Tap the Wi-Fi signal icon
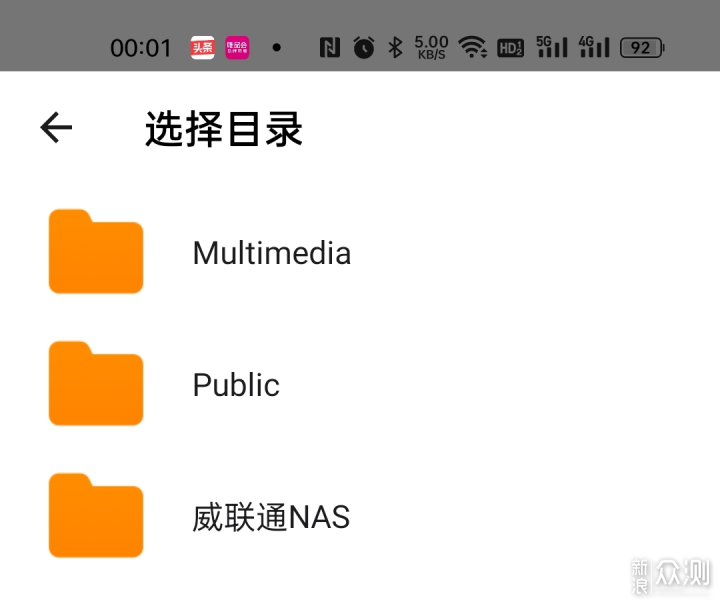This screenshot has width=720, height=604. (472, 47)
